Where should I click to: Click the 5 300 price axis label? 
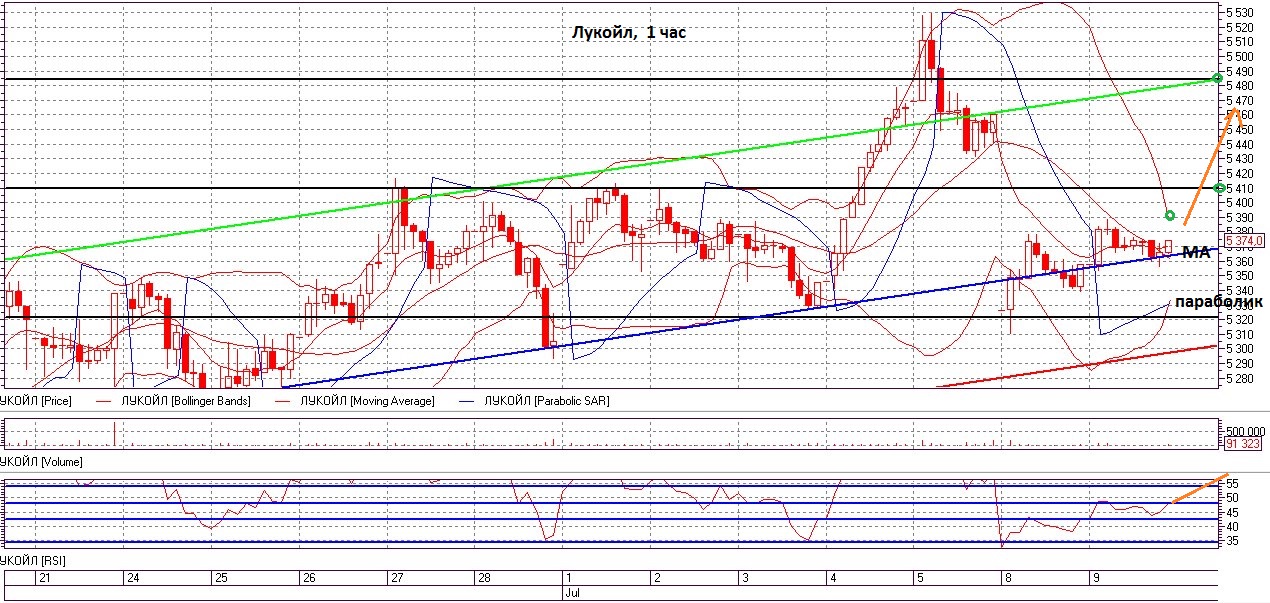click(x=1240, y=349)
